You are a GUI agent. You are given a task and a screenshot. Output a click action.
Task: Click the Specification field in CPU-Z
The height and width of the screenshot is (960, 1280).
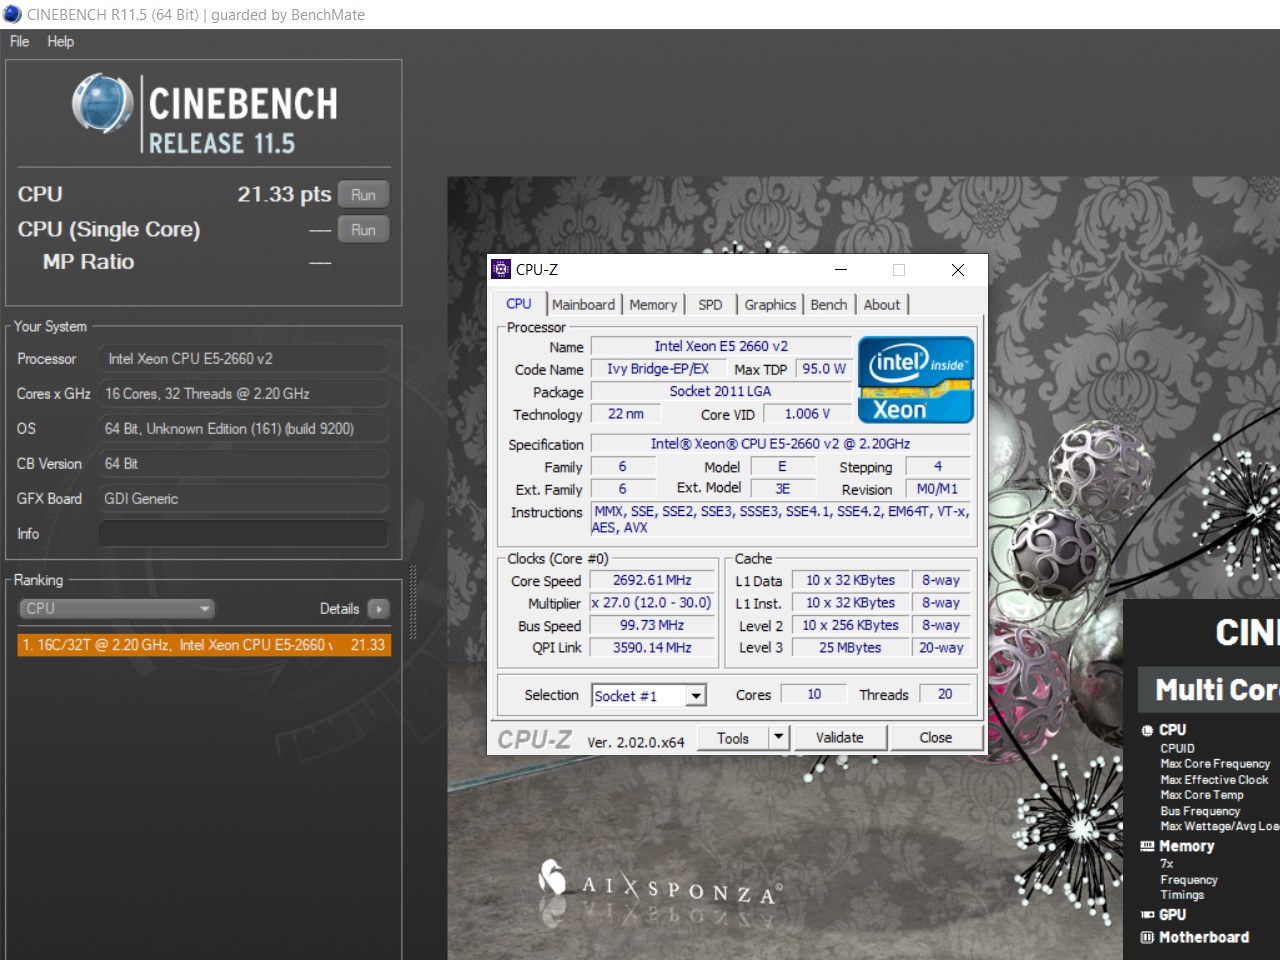click(x=780, y=444)
